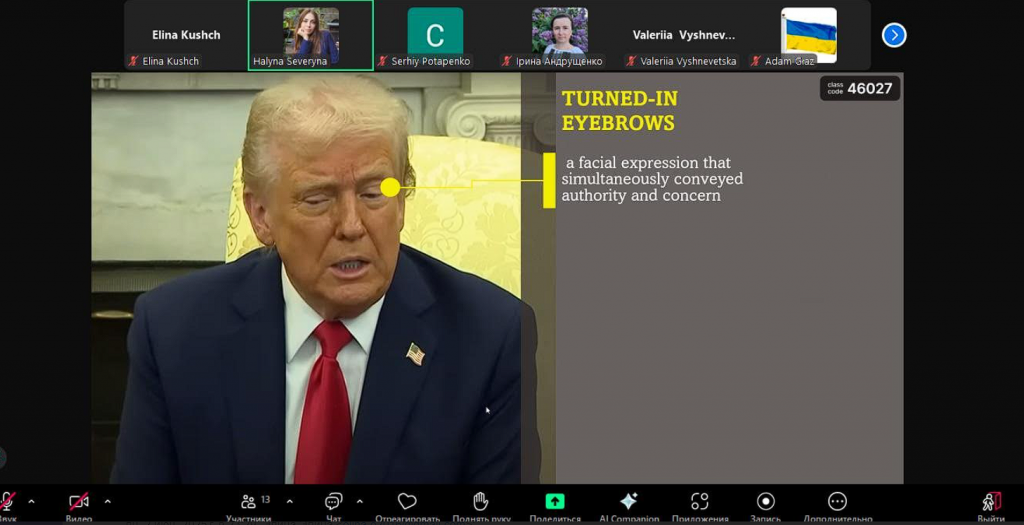Start sharing with green Share button
Viewport: 1024px width, 525px height.
(555, 502)
